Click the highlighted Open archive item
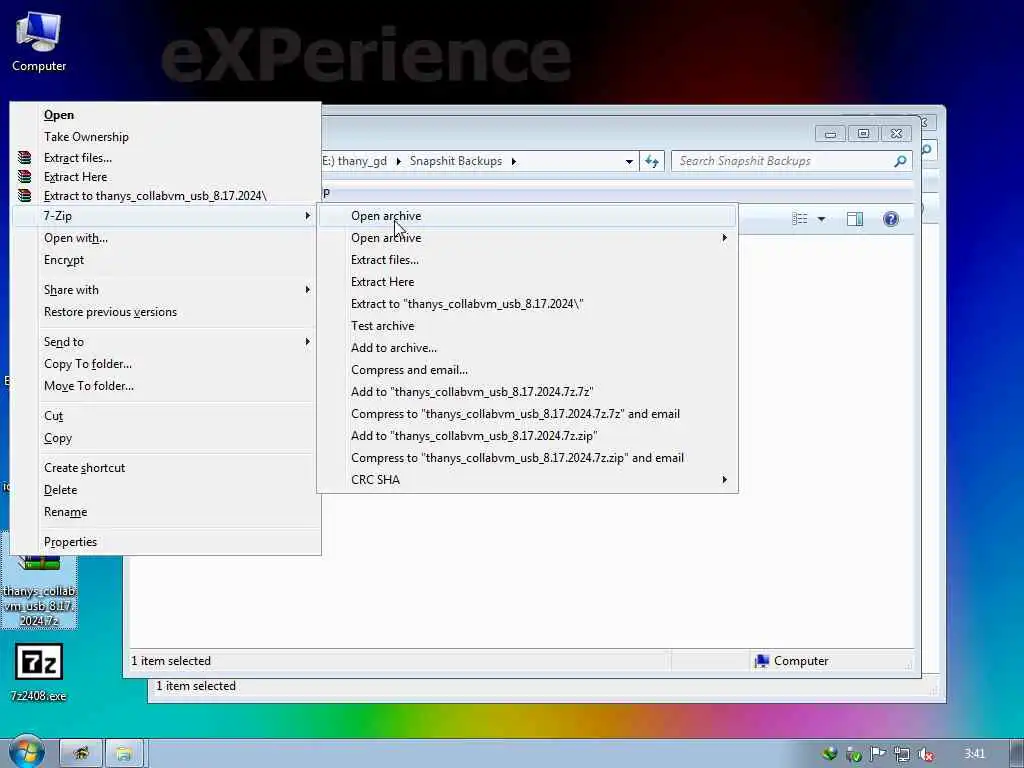This screenshot has height=768, width=1024. click(527, 216)
